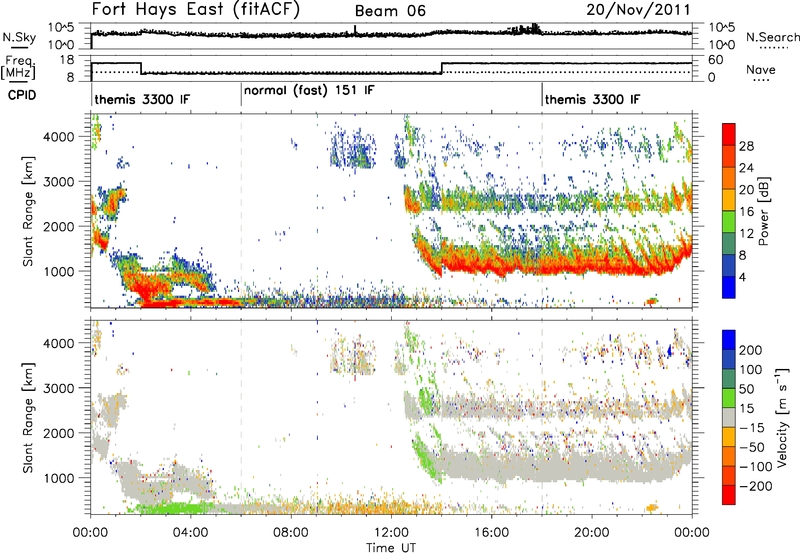The width and height of the screenshot is (800, 554).
Task: Select the 1000 tick label in the velocity panel
Action: click(58, 479)
